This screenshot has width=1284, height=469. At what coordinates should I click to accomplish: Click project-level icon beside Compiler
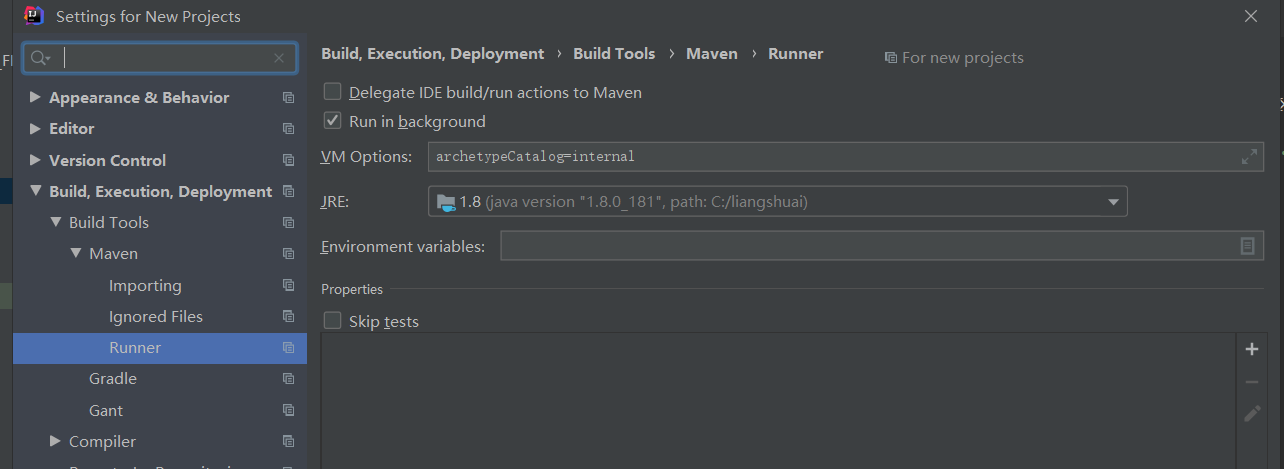288,442
